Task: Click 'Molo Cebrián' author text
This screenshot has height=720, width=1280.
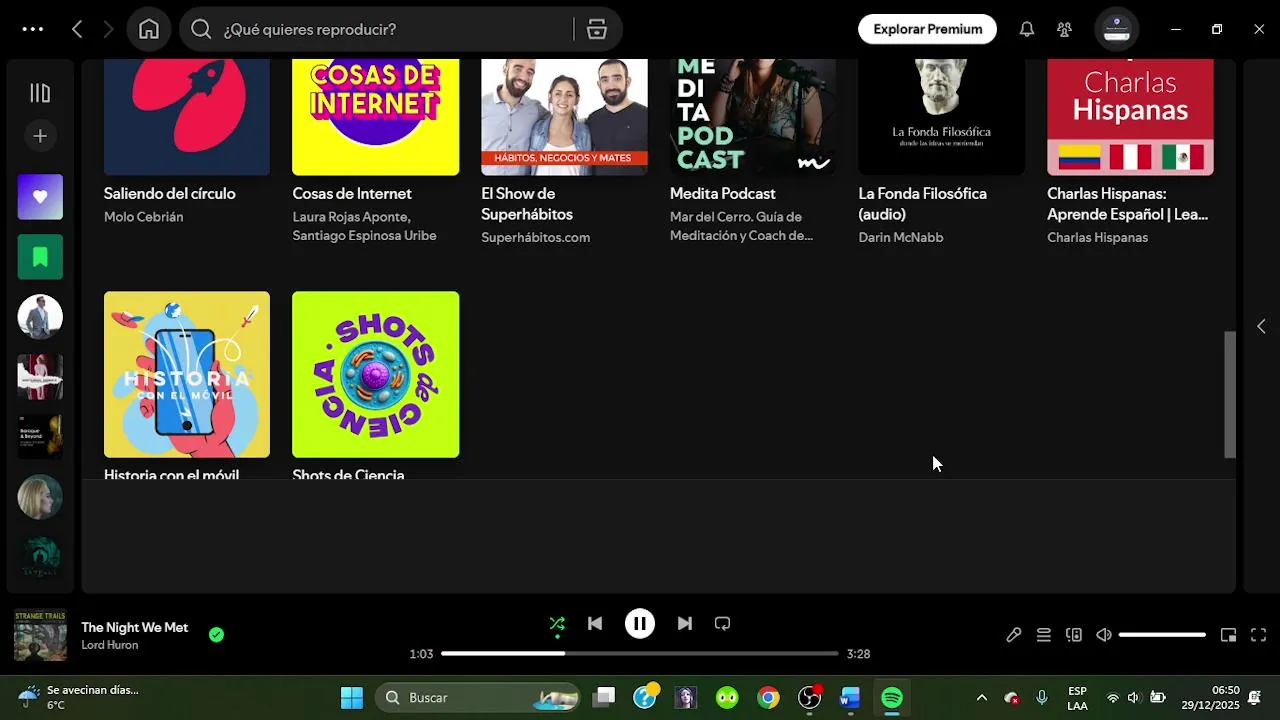Action: pos(143,217)
